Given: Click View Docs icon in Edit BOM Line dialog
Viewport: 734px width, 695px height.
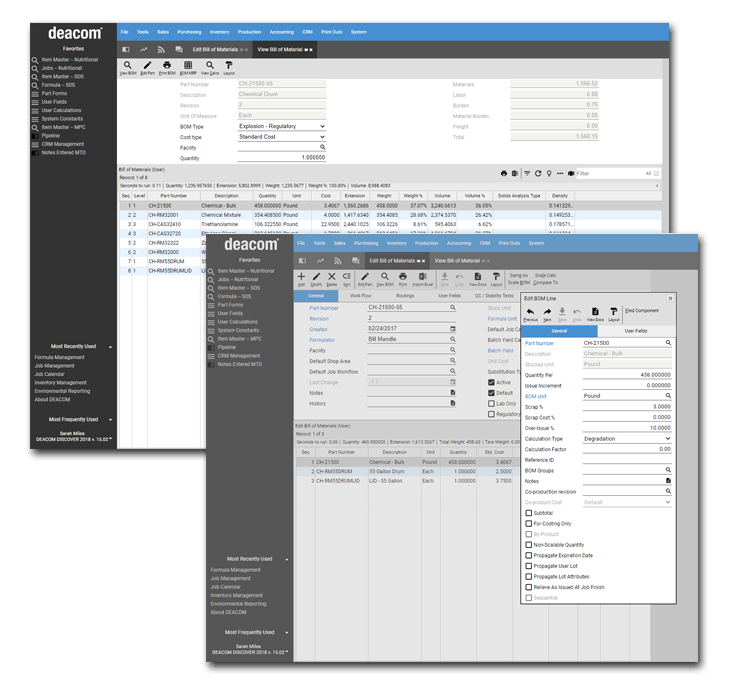Looking at the screenshot, I should (x=595, y=313).
